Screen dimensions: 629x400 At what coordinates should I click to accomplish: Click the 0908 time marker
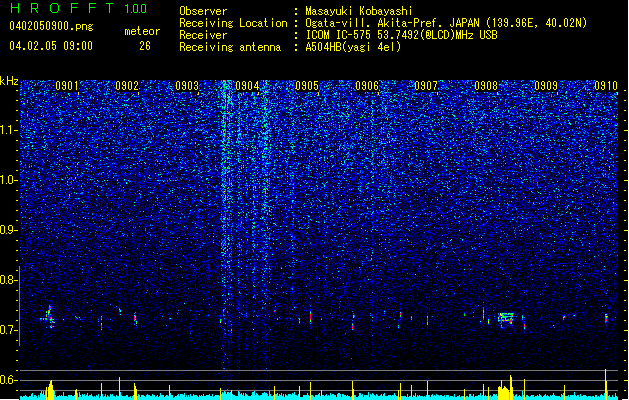point(486,86)
